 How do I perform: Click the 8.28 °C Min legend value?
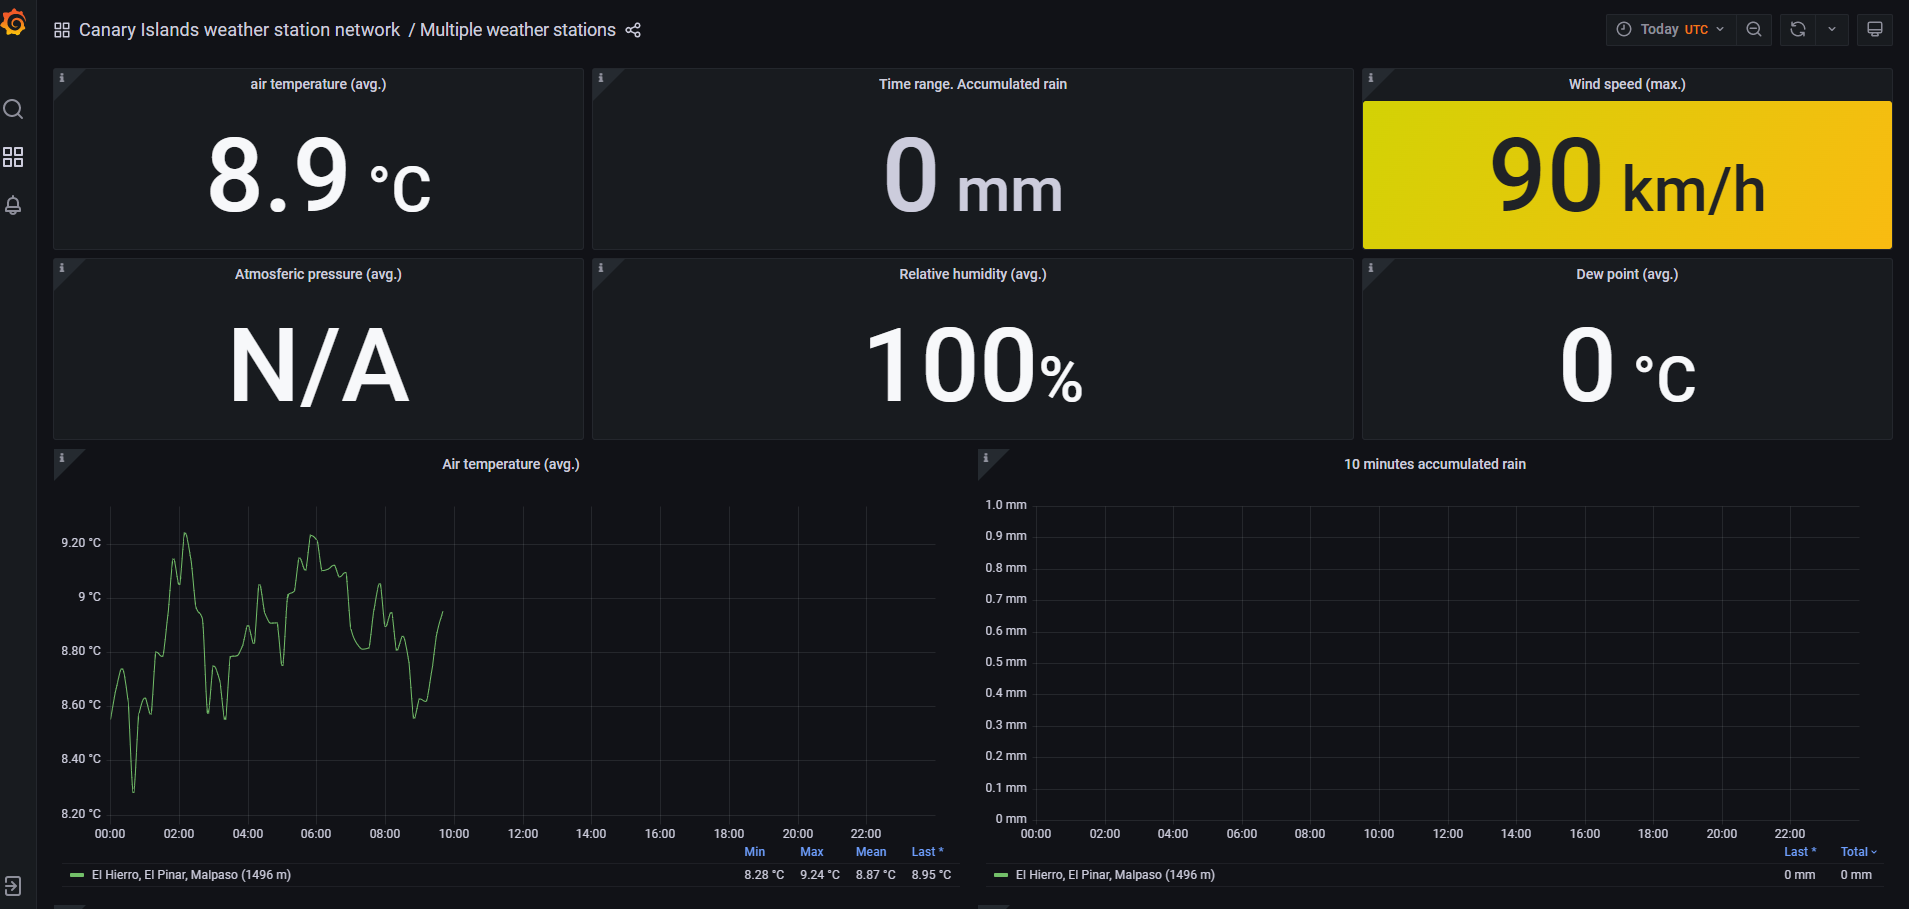point(764,875)
